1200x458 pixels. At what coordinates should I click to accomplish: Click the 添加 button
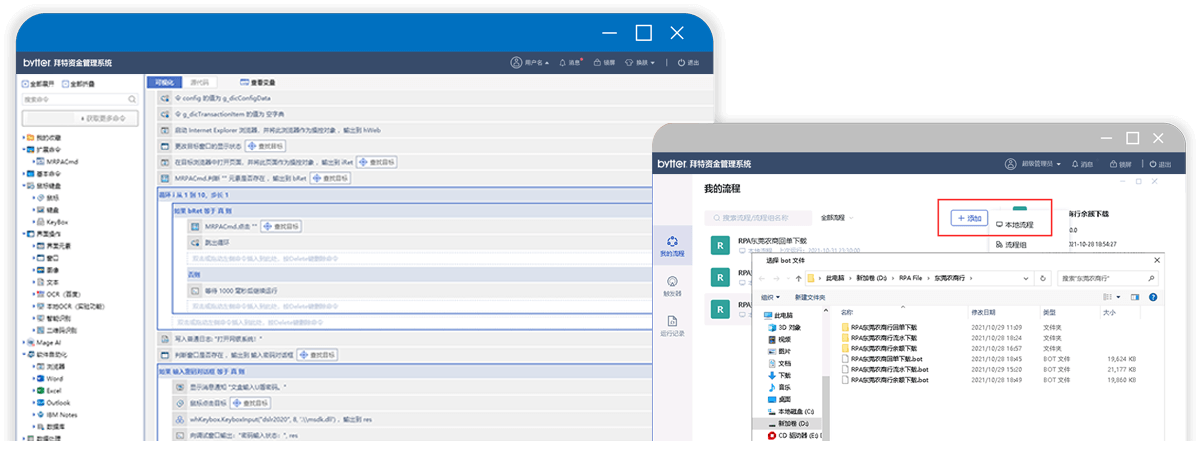(967, 217)
